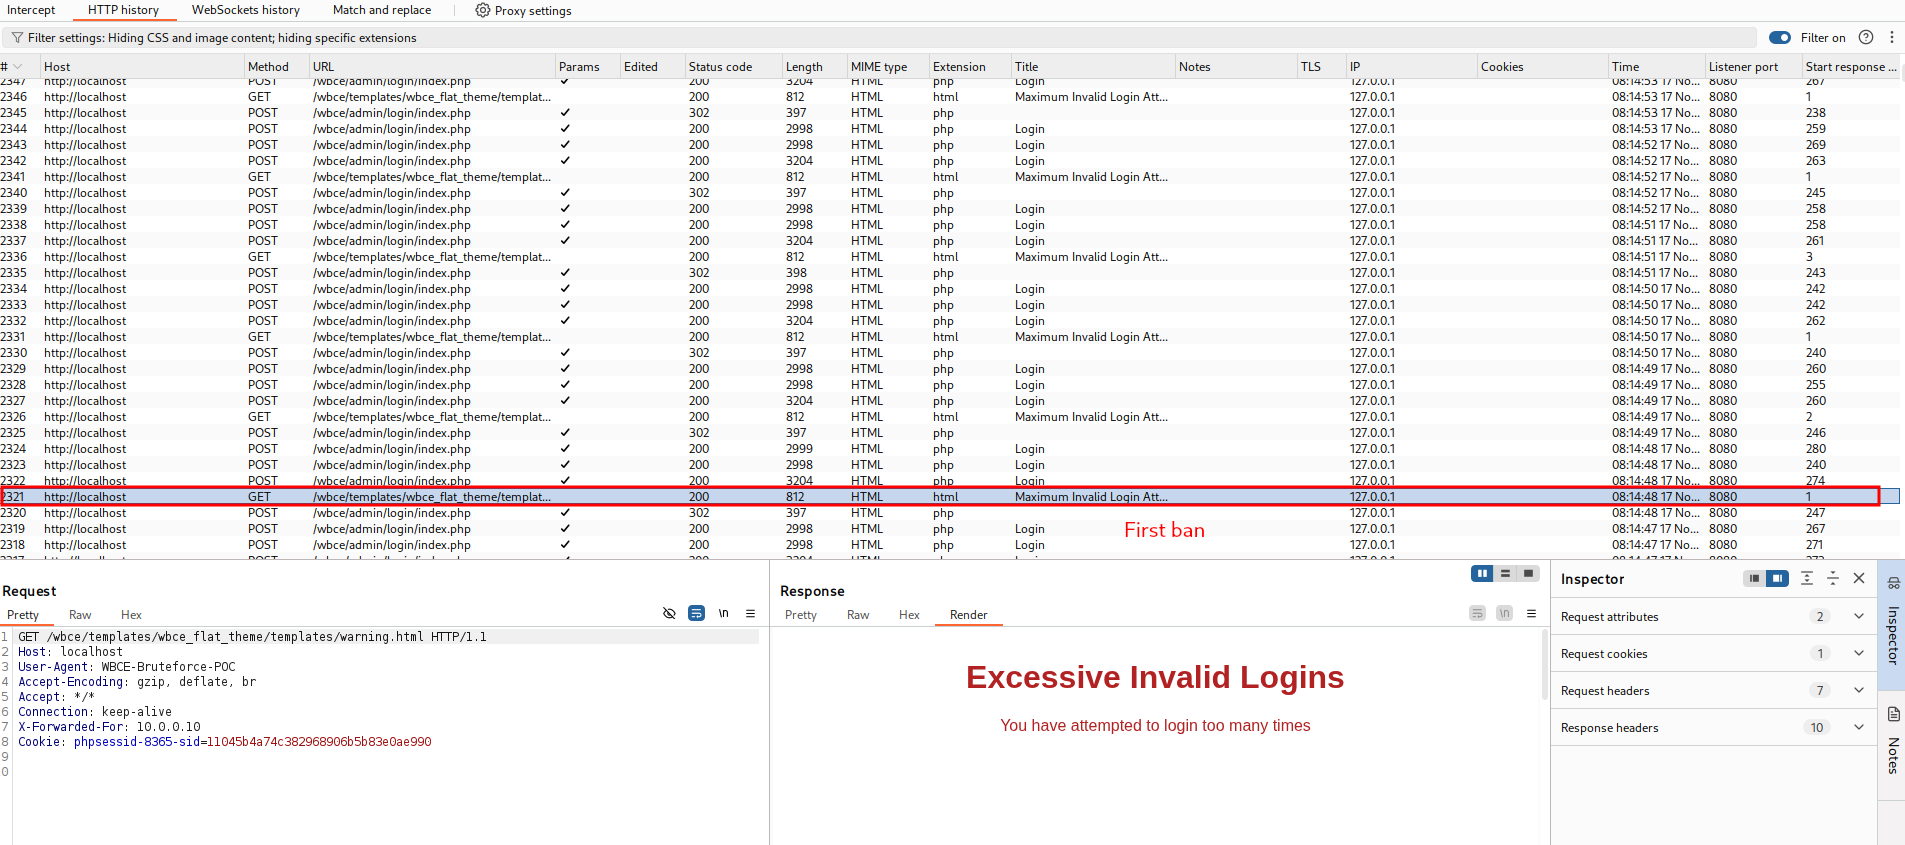Dock Inspector panel to the right

click(x=1777, y=578)
